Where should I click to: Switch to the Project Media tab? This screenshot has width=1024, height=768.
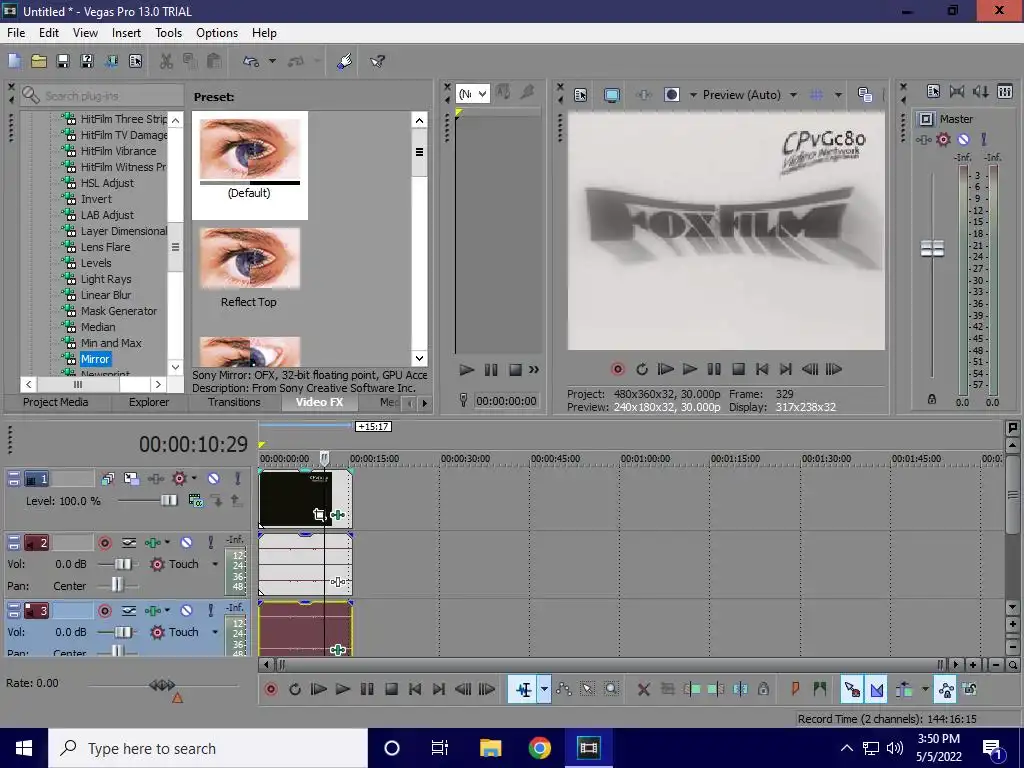point(56,402)
